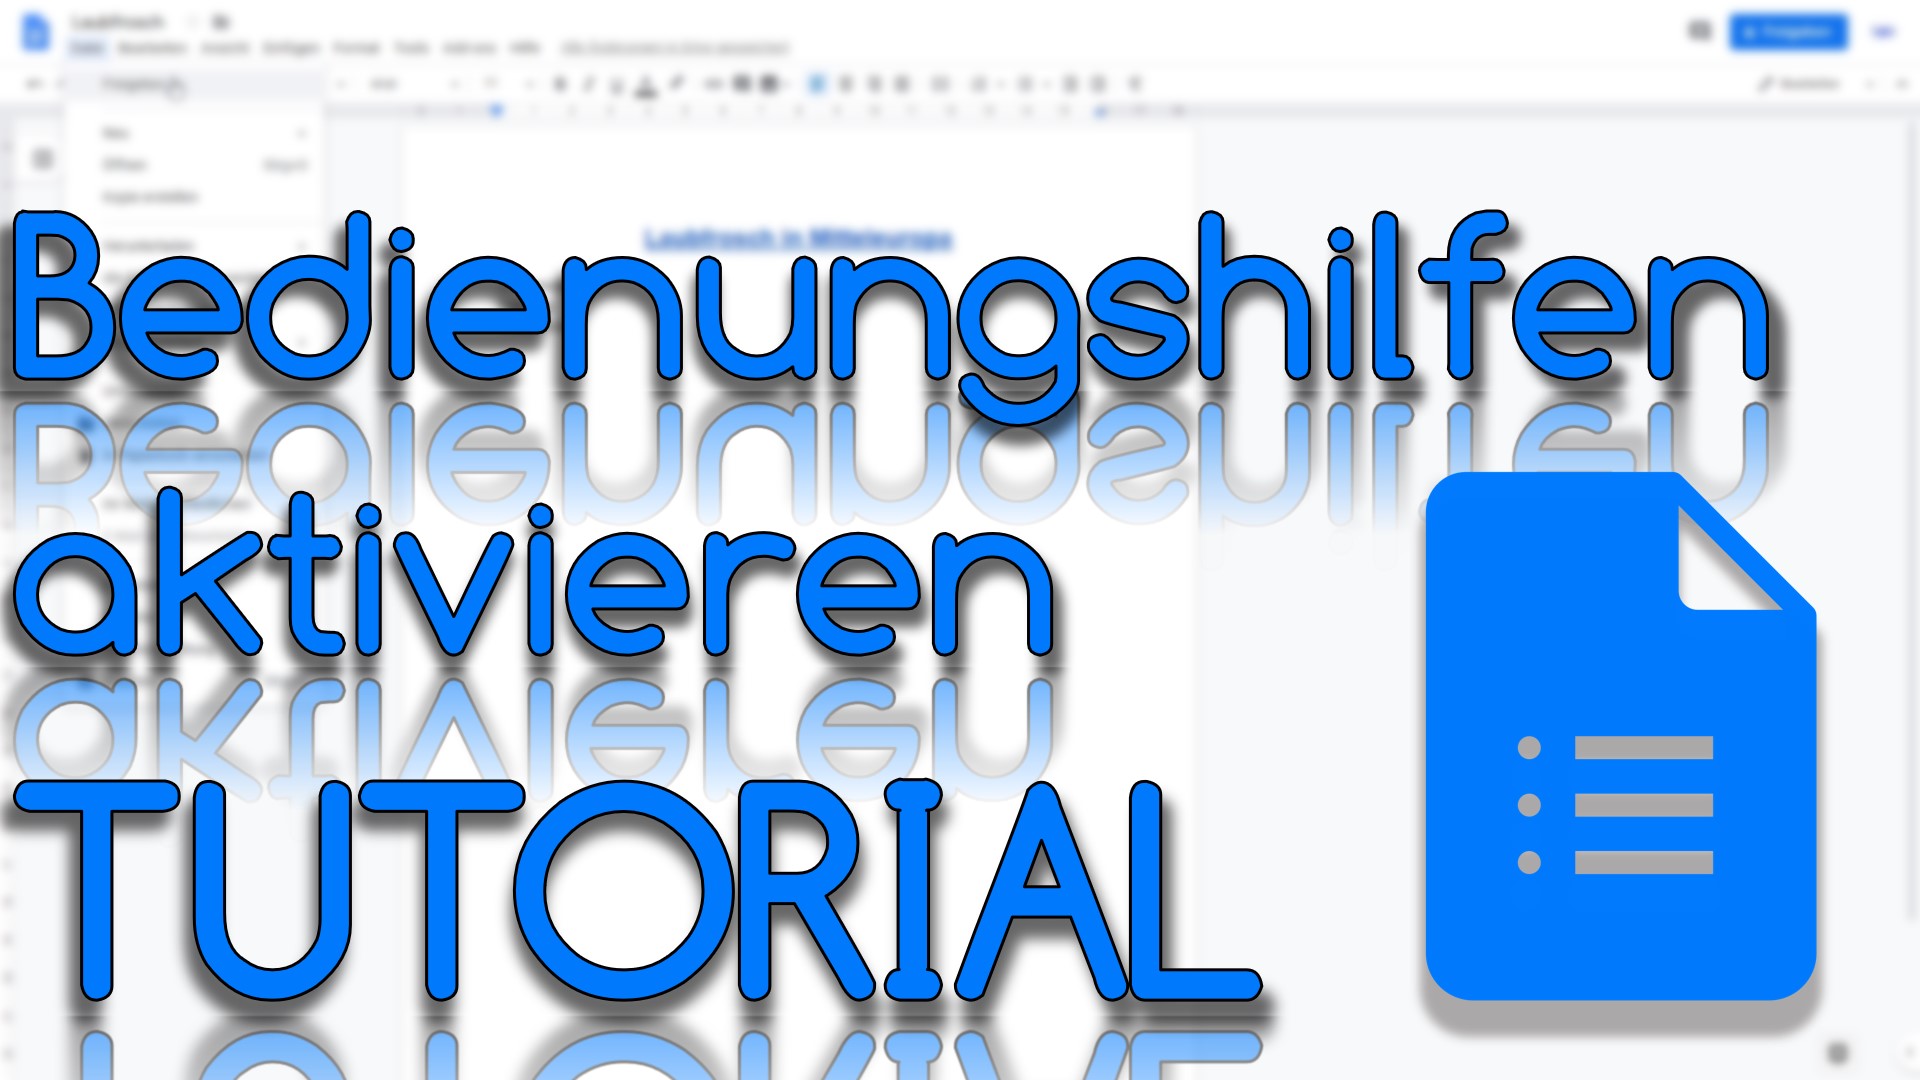This screenshot has width=1920, height=1080.
Task: Show the document outline icon
Action: point(43,159)
